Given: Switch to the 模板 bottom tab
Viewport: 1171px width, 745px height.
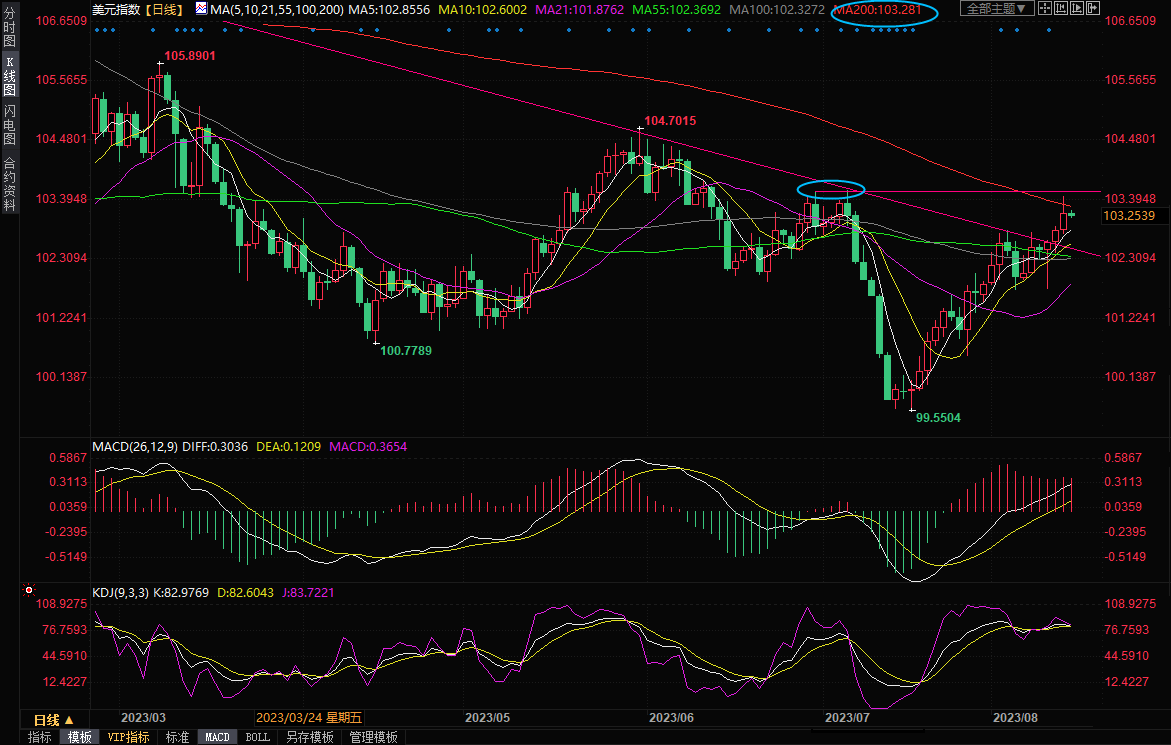Looking at the screenshot, I should [x=79, y=737].
